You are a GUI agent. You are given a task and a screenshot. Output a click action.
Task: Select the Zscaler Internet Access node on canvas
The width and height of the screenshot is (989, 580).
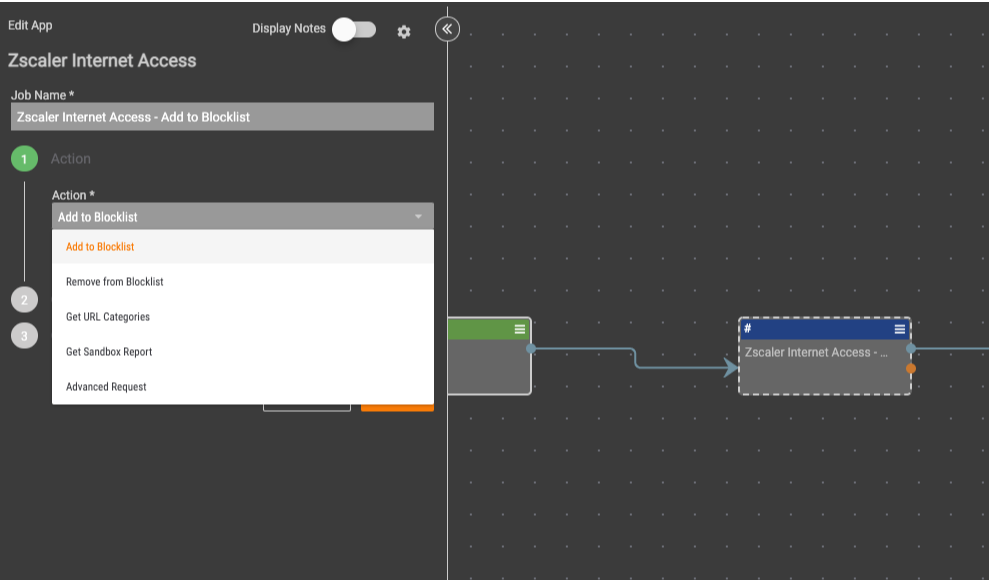(x=824, y=356)
